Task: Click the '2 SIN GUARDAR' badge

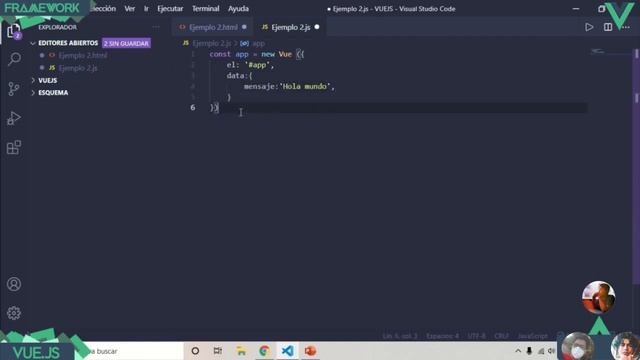Action: tap(126, 43)
